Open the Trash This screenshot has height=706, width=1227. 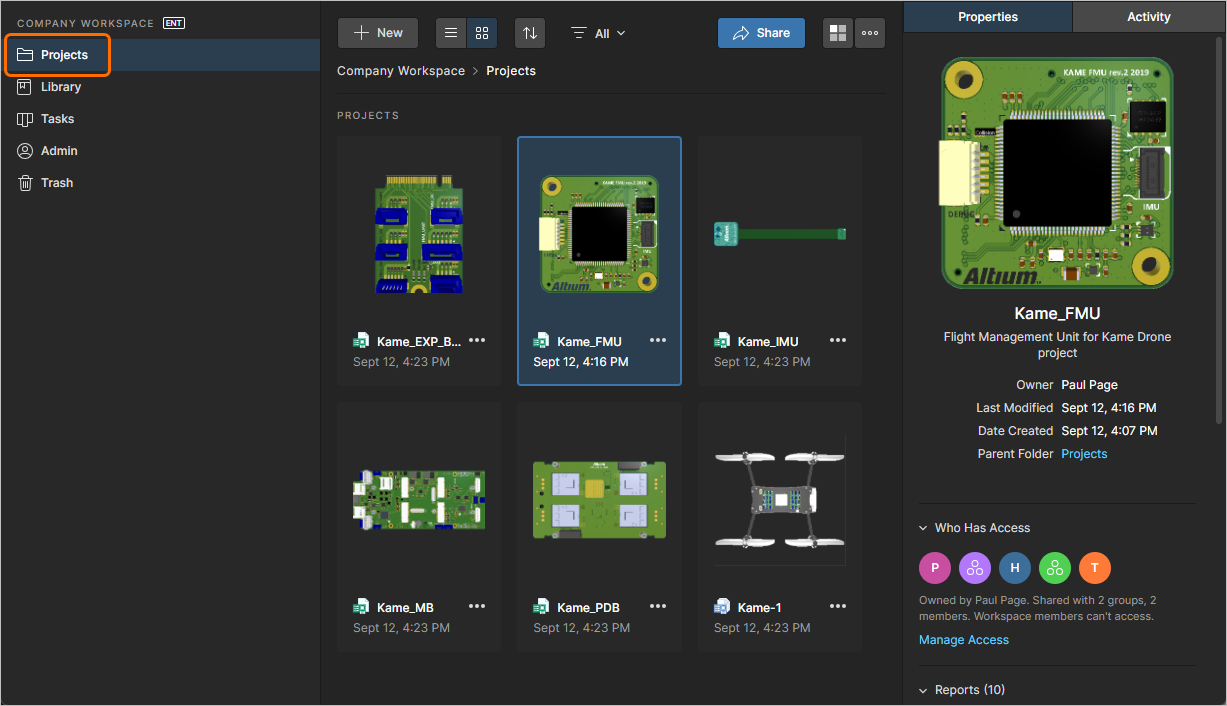coord(57,182)
